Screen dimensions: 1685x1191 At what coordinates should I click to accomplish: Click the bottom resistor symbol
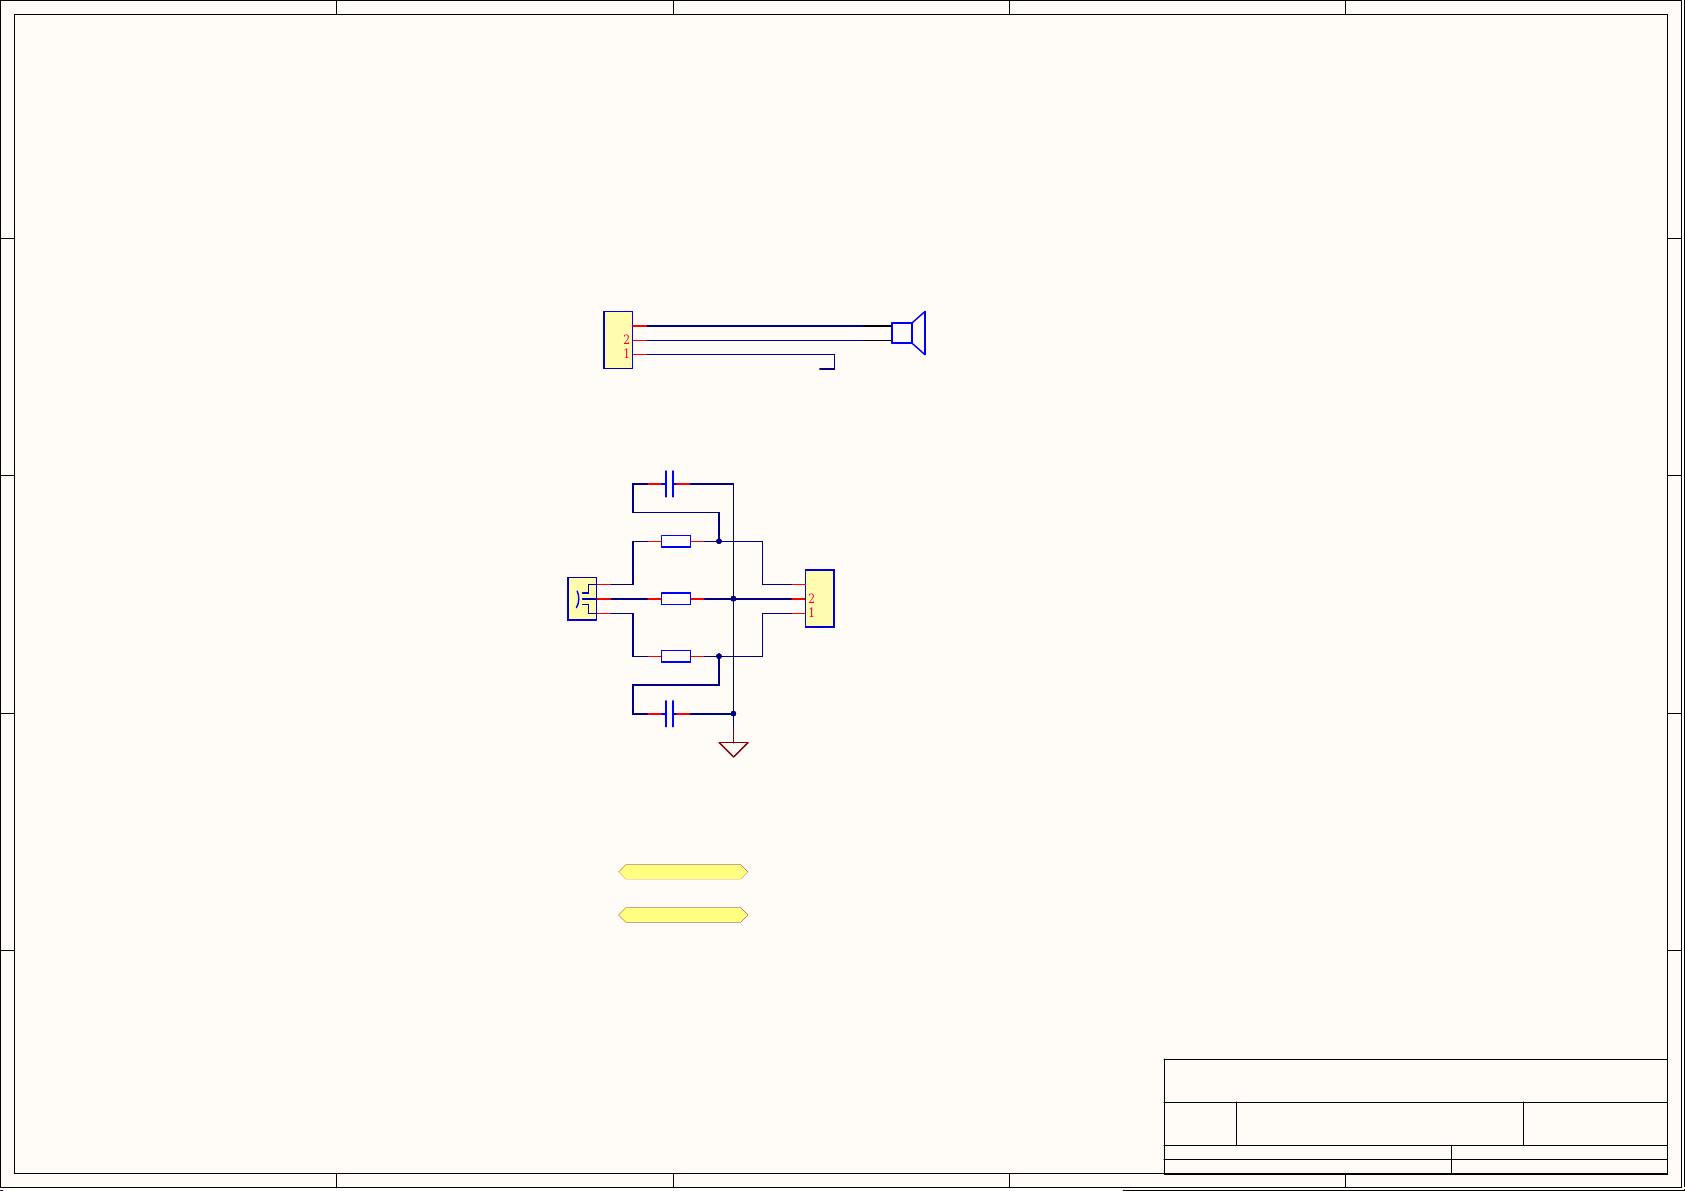click(x=676, y=656)
